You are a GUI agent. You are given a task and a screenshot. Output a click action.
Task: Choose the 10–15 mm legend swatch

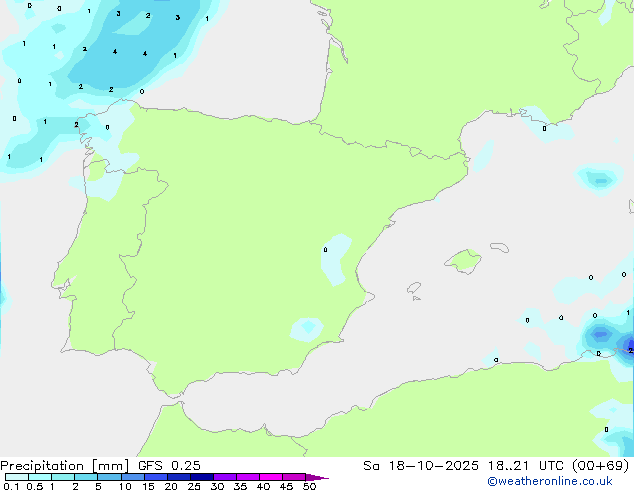coord(132,477)
